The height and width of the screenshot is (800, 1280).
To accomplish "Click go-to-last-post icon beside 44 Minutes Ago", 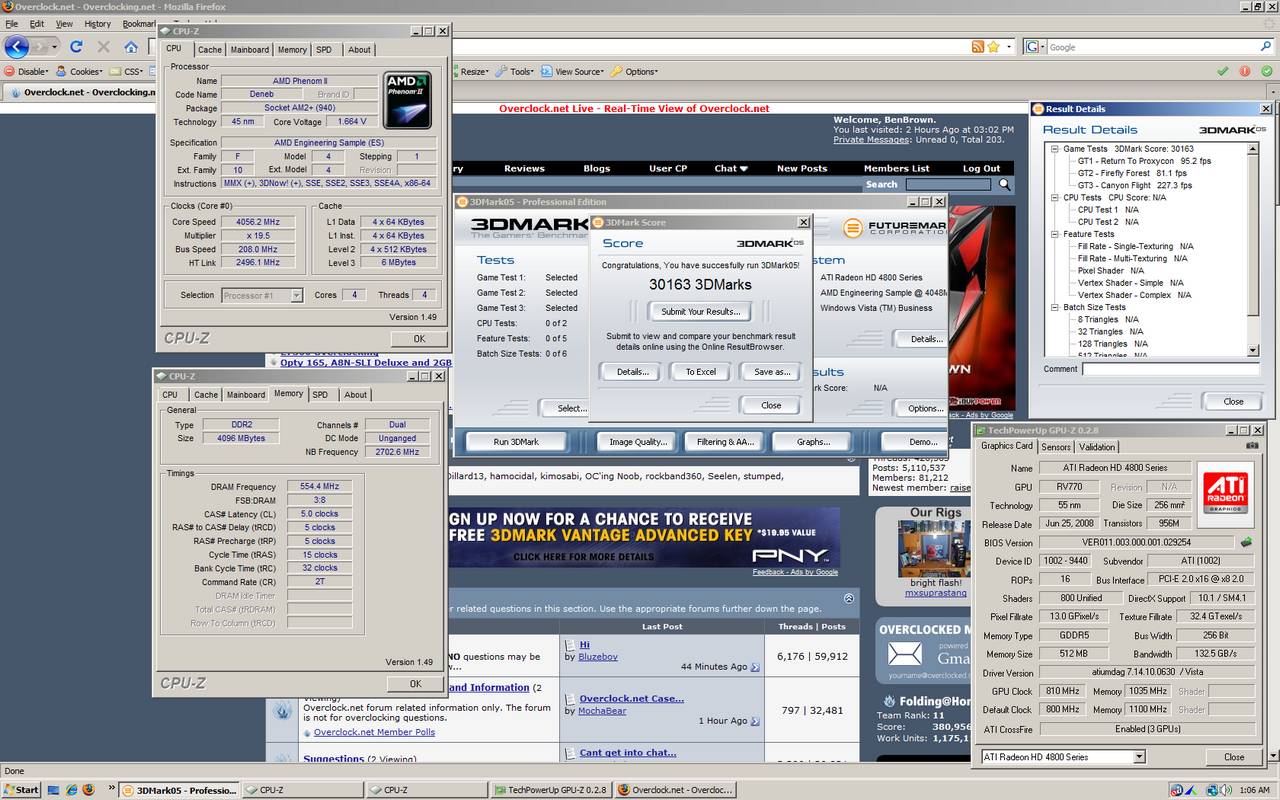I will click(x=755, y=667).
